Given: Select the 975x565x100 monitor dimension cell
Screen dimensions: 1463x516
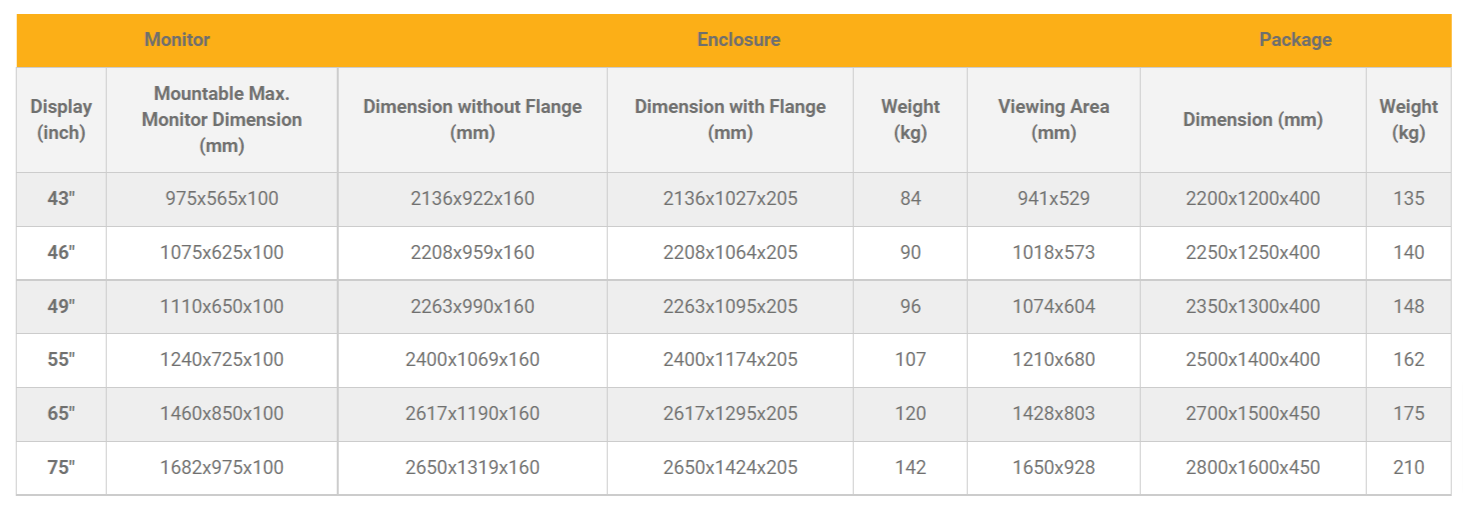Looking at the screenshot, I should tap(222, 198).
